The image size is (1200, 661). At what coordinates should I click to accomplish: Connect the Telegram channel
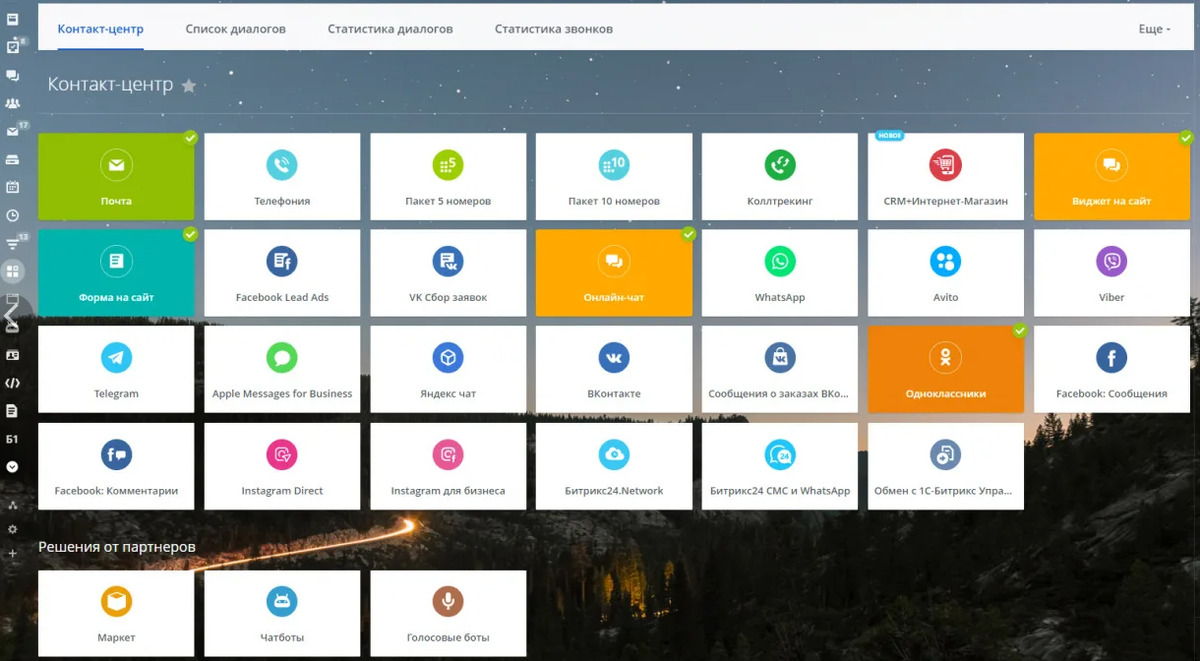pos(116,369)
